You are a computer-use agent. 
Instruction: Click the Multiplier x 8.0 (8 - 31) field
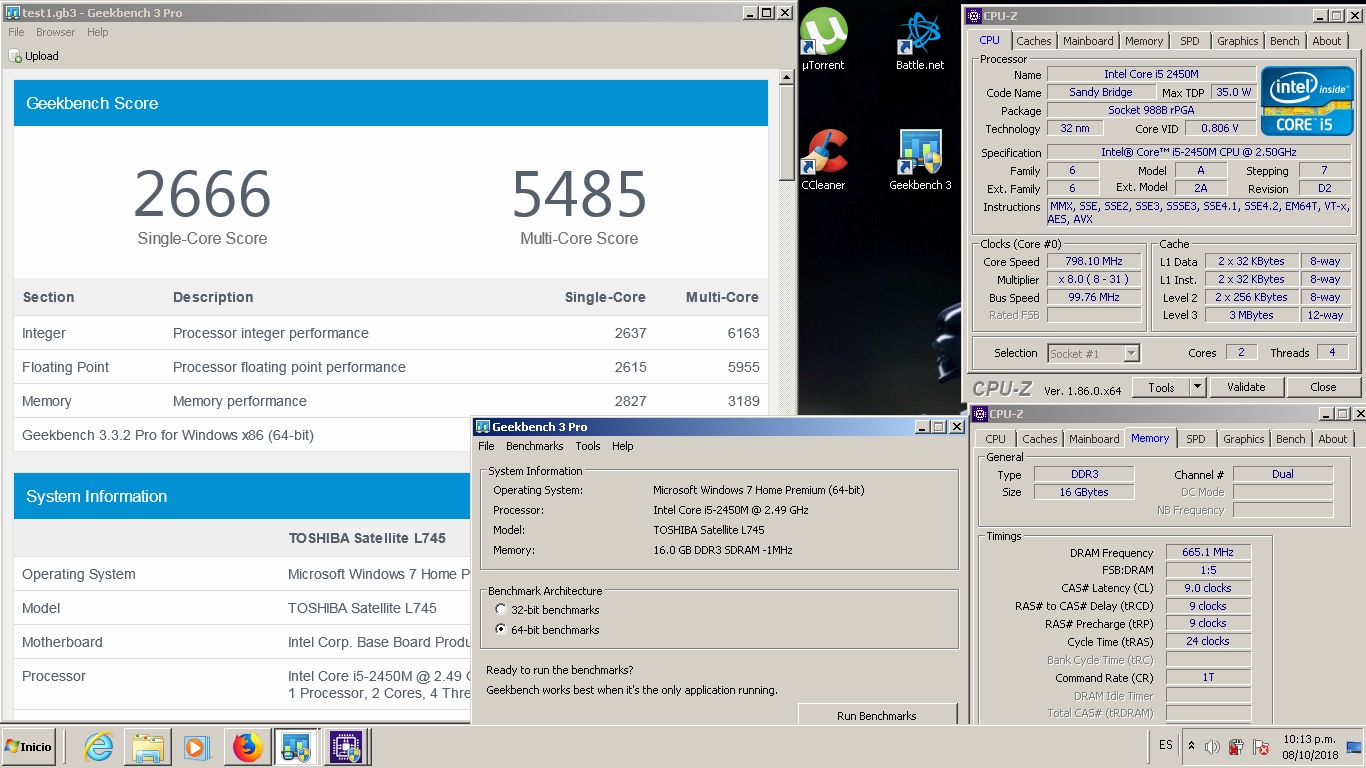point(1093,280)
